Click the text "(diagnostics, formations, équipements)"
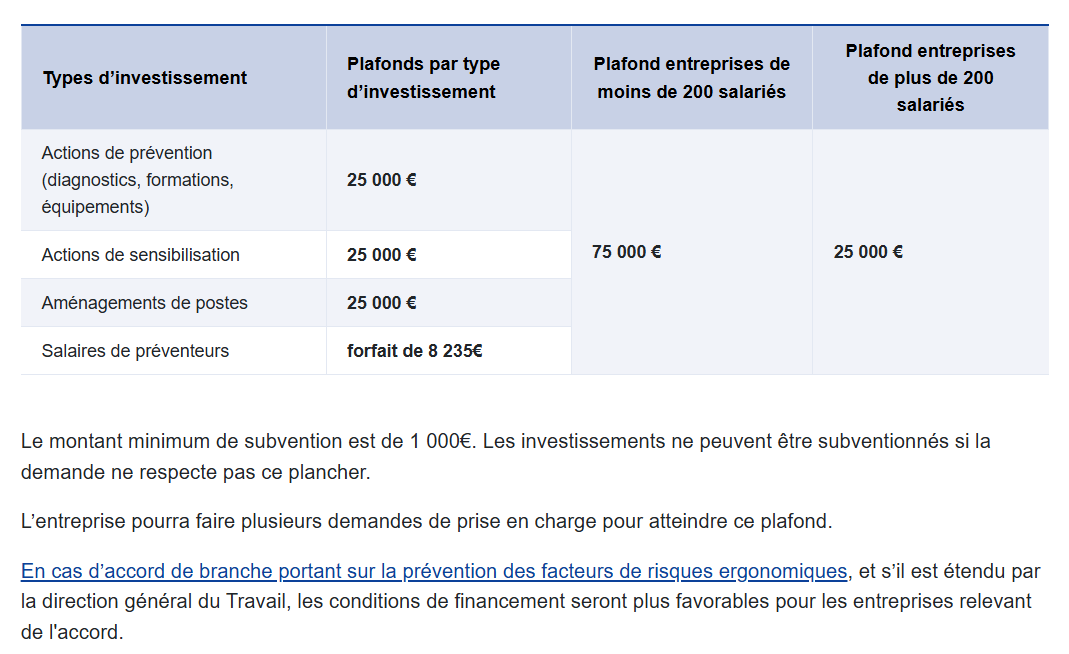Screen dimensions: 1069x654 click(137, 194)
